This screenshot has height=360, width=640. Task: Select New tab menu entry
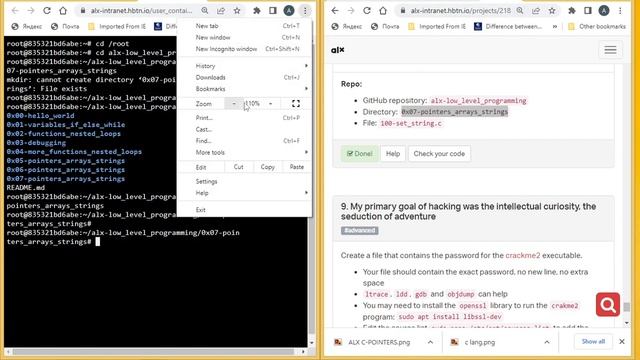(x=245, y=26)
